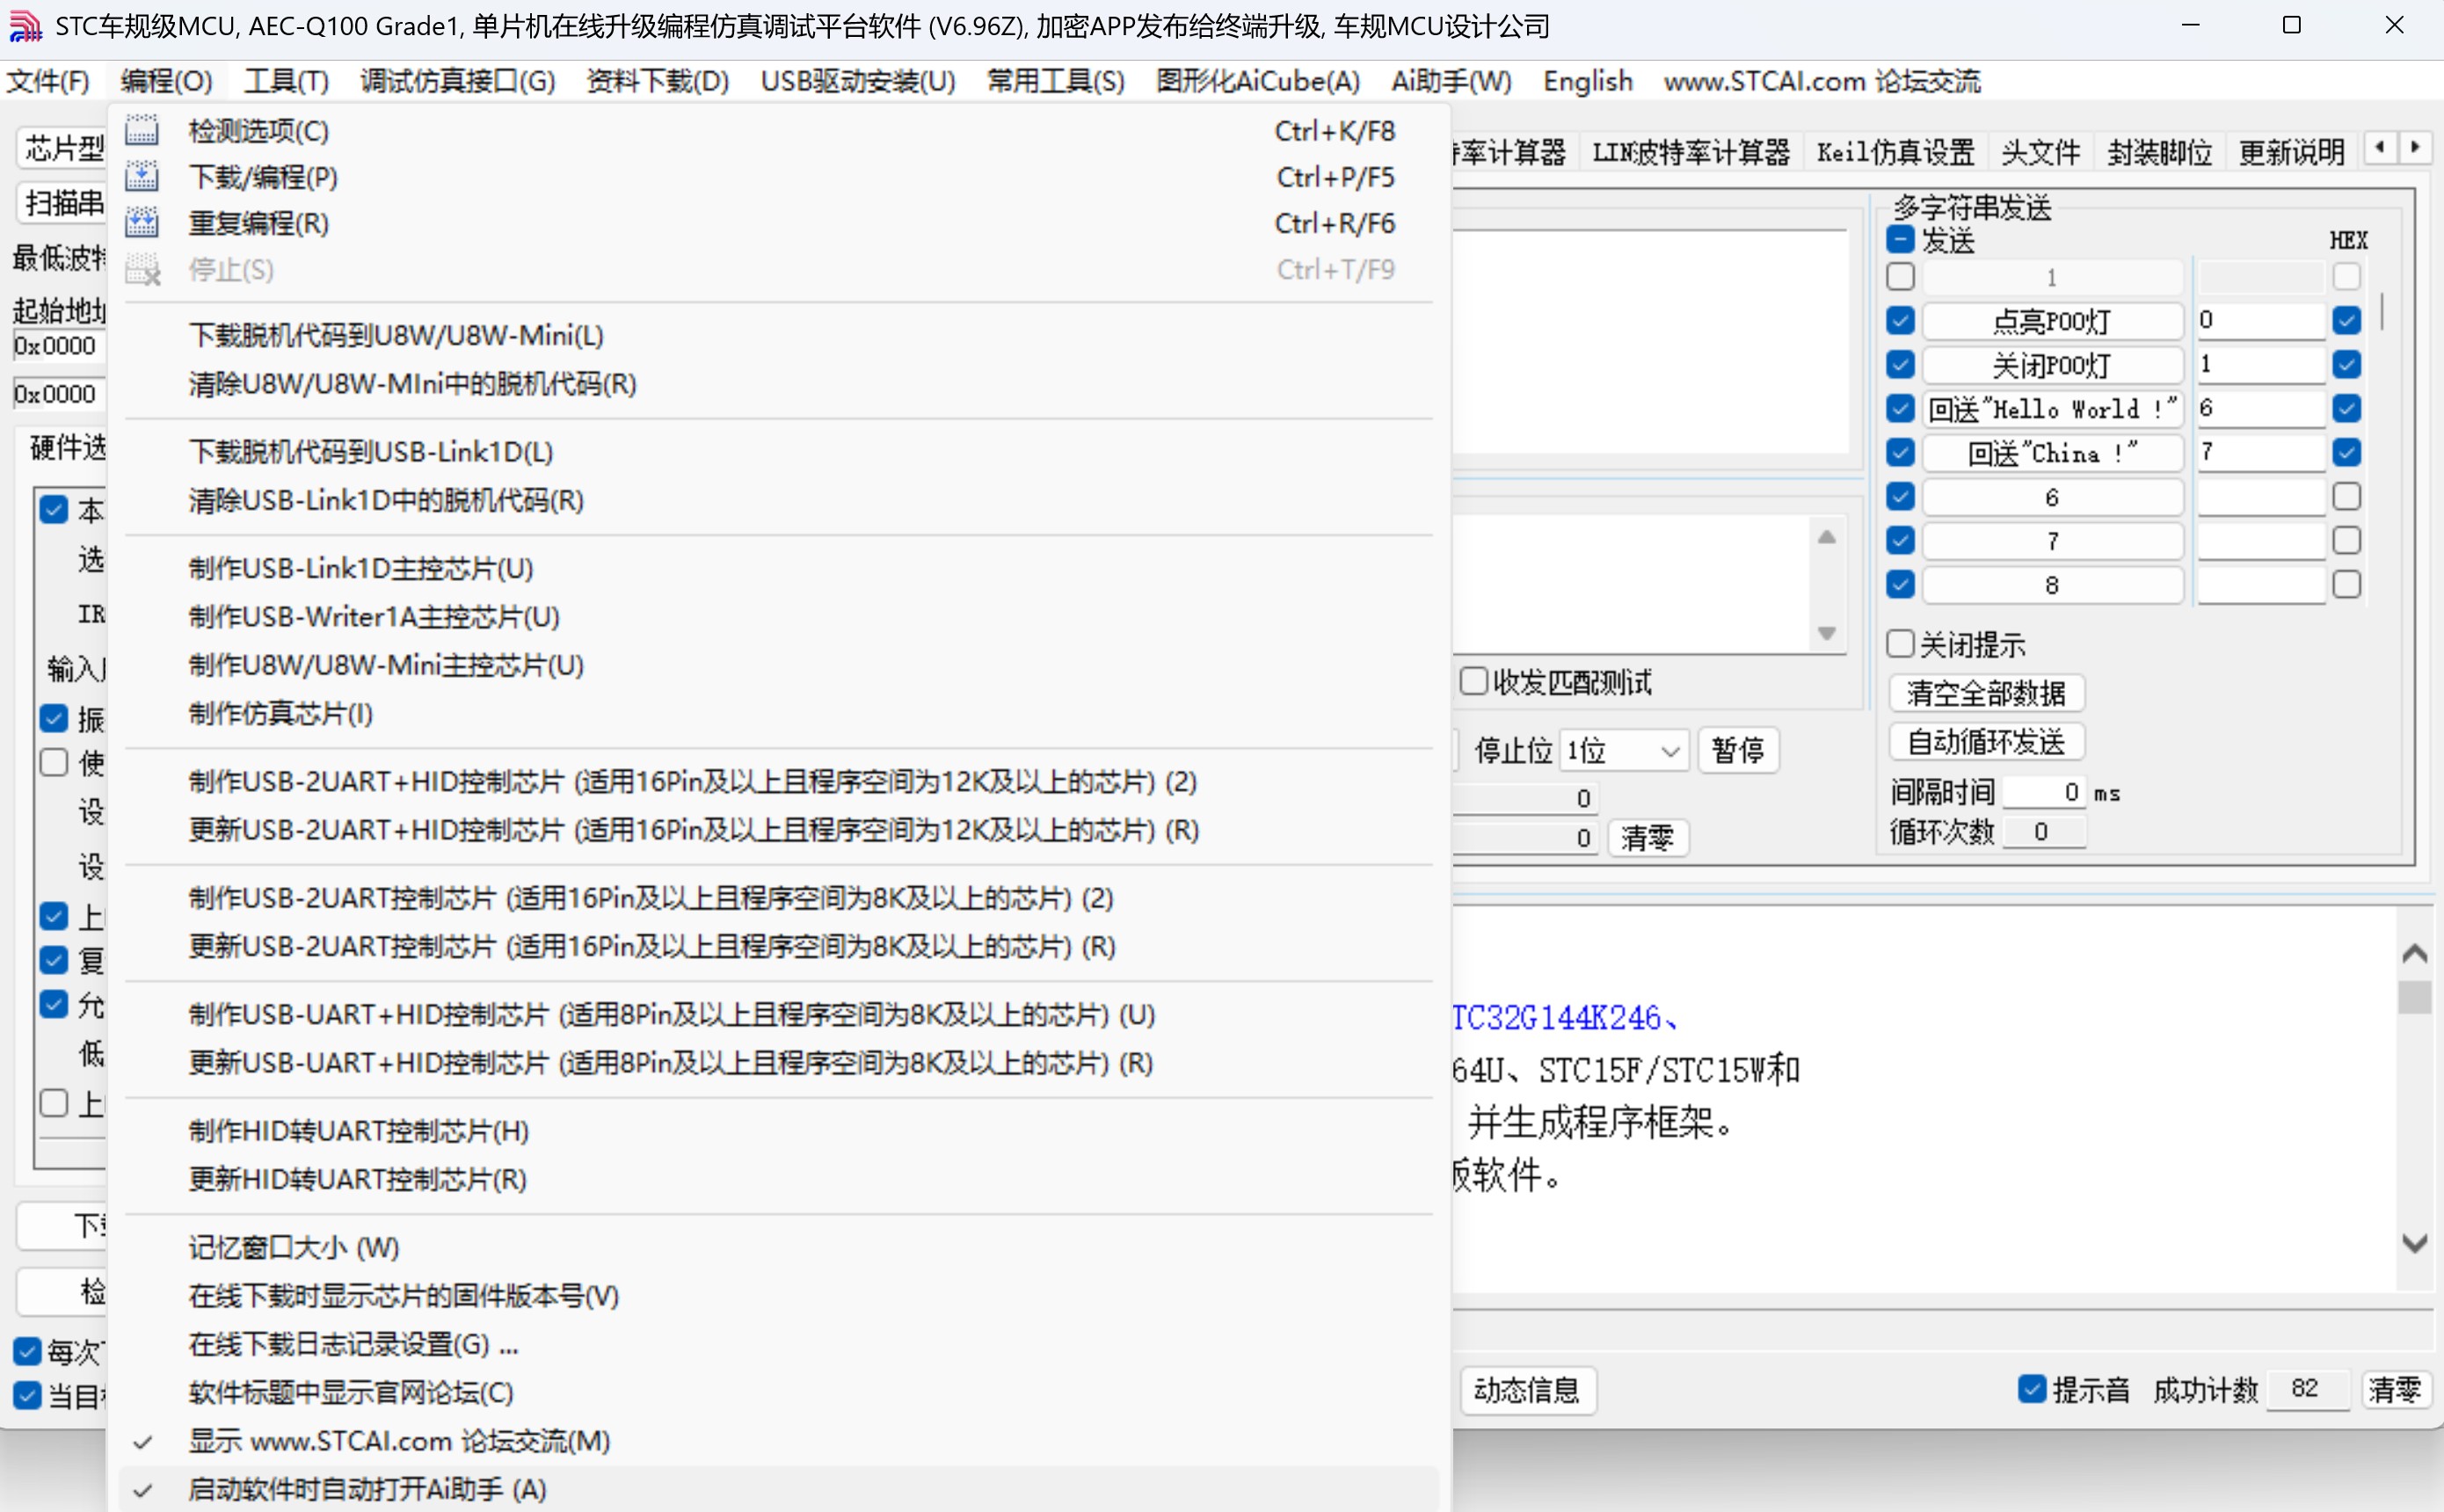Screen dimensions: 2444x1512
Task: Toggle HEX checkbox for row 8
Action: pyautogui.click(x=2346, y=584)
